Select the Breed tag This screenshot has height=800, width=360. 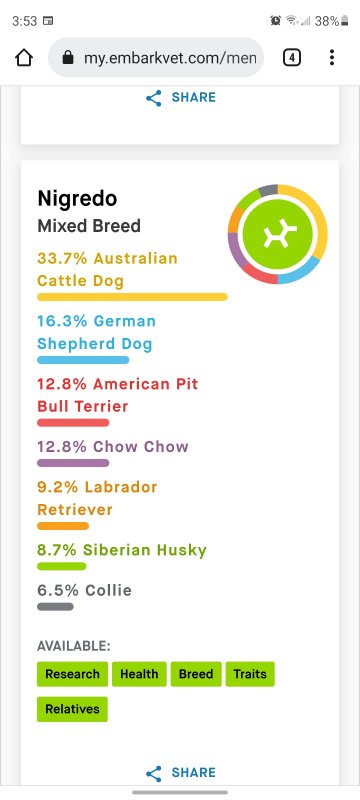coord(196,674)
